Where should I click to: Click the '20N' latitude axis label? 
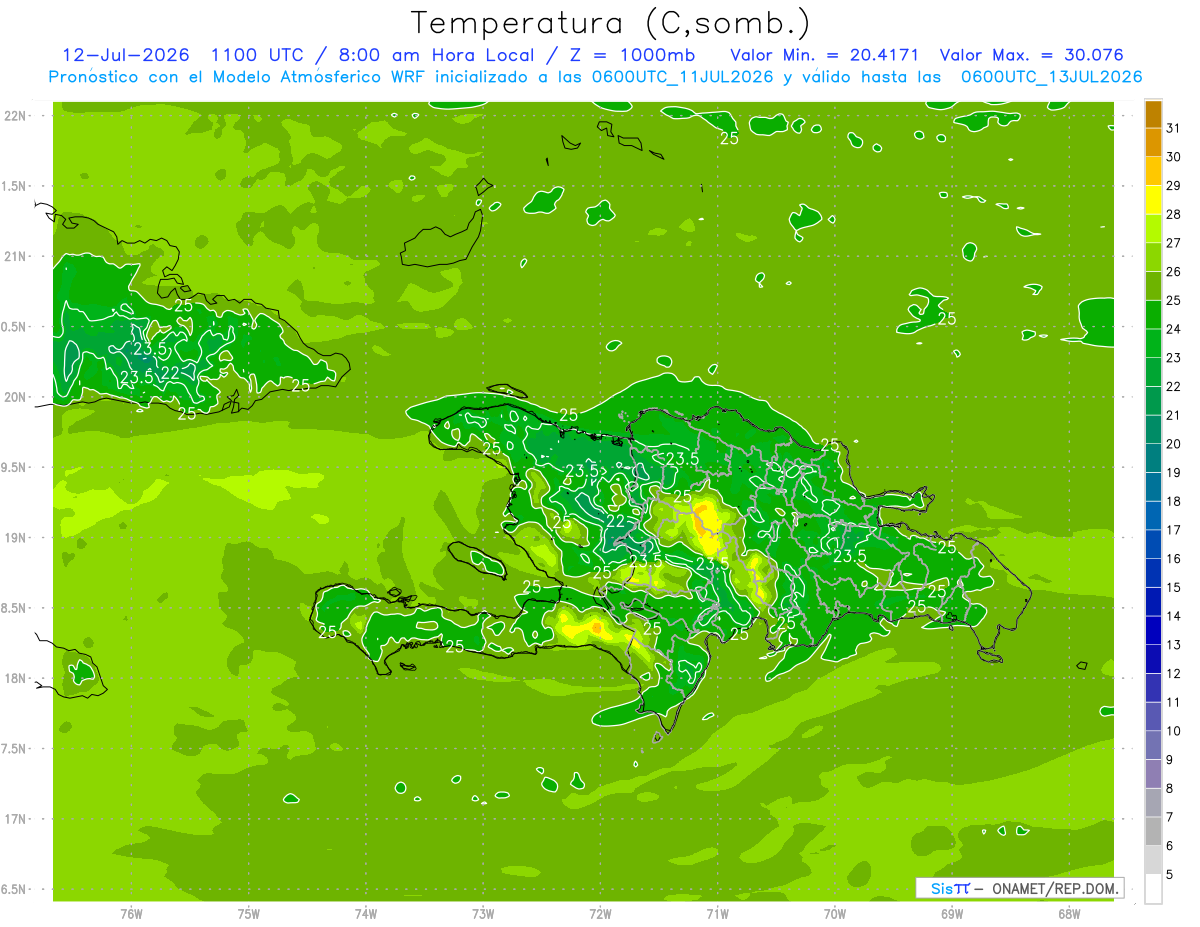click(x=15, y=397)
